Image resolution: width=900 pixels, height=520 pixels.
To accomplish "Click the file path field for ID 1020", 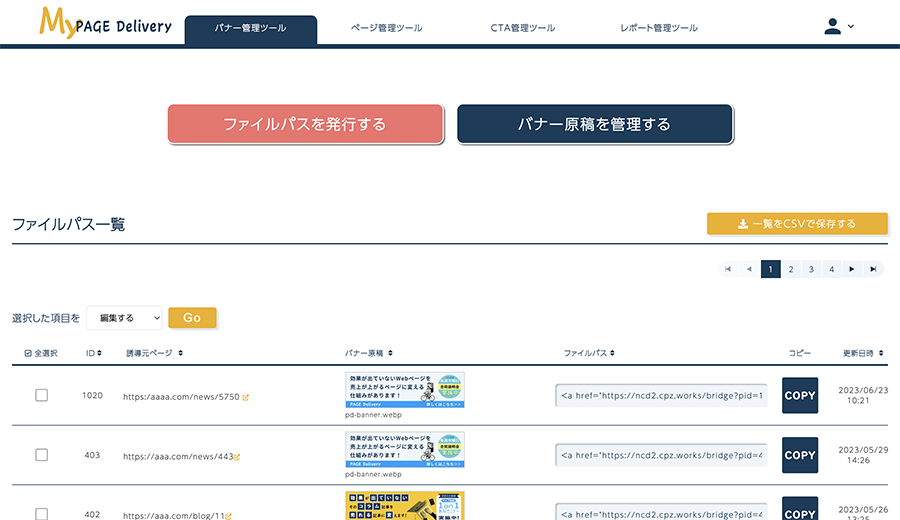I will point(661,396).
